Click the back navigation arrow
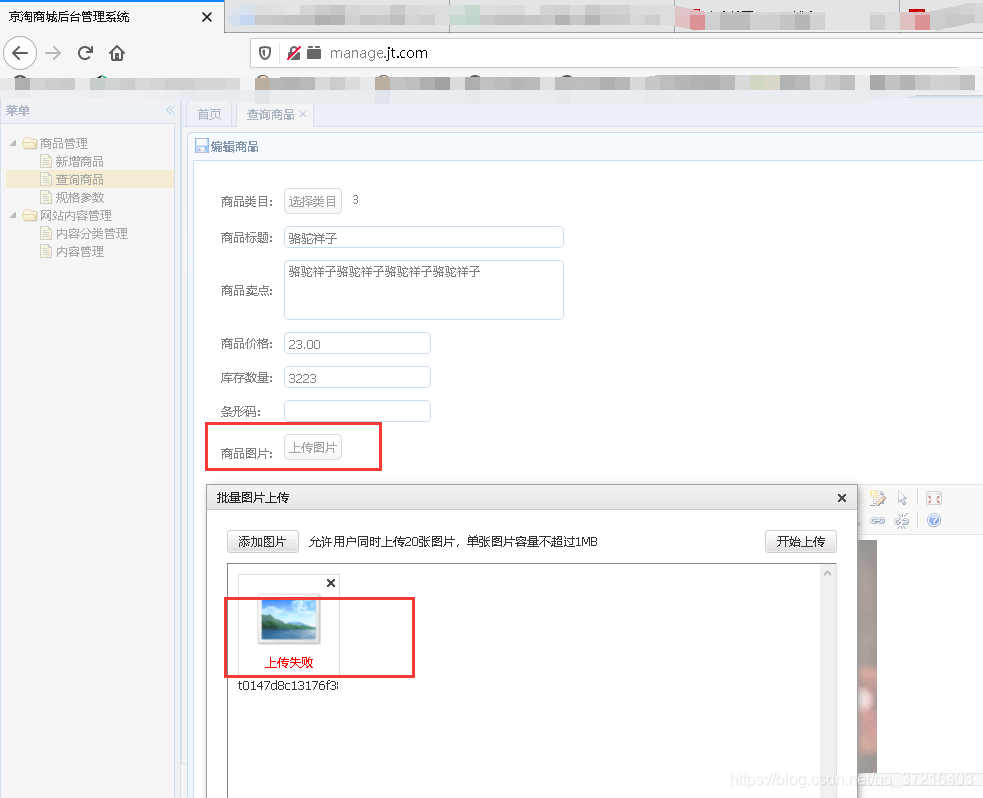The height and width of the screenshot is (798, 983). pos(20,53)
